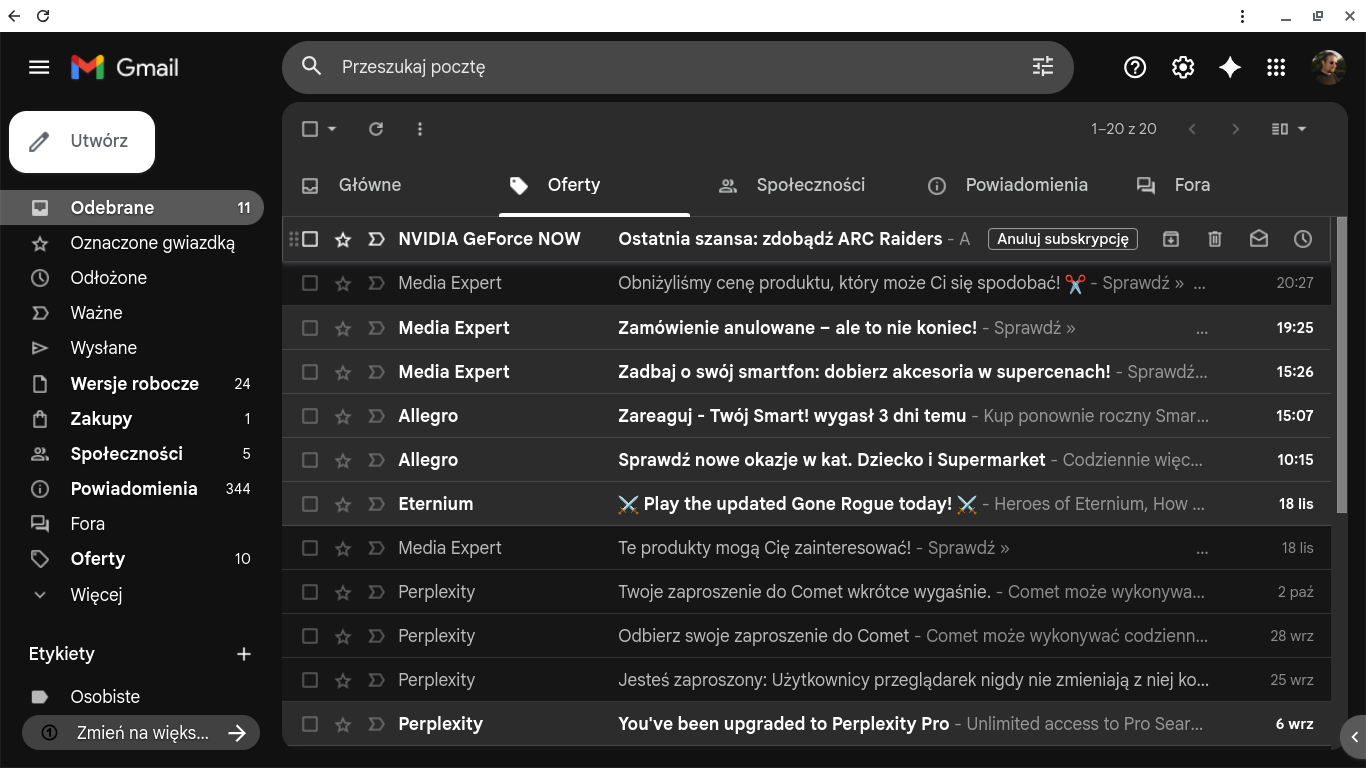Star the Eternium email
The width and height of the screenshot is (1366, 768).
(x=343, y=504)
